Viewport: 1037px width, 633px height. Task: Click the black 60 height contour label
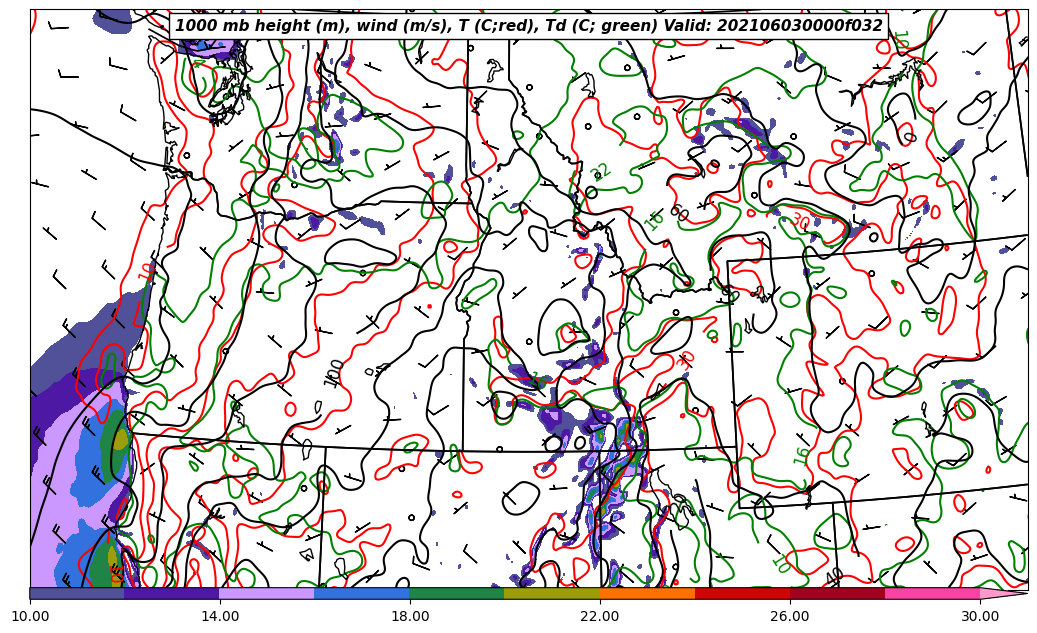click(x=679, y=213)
